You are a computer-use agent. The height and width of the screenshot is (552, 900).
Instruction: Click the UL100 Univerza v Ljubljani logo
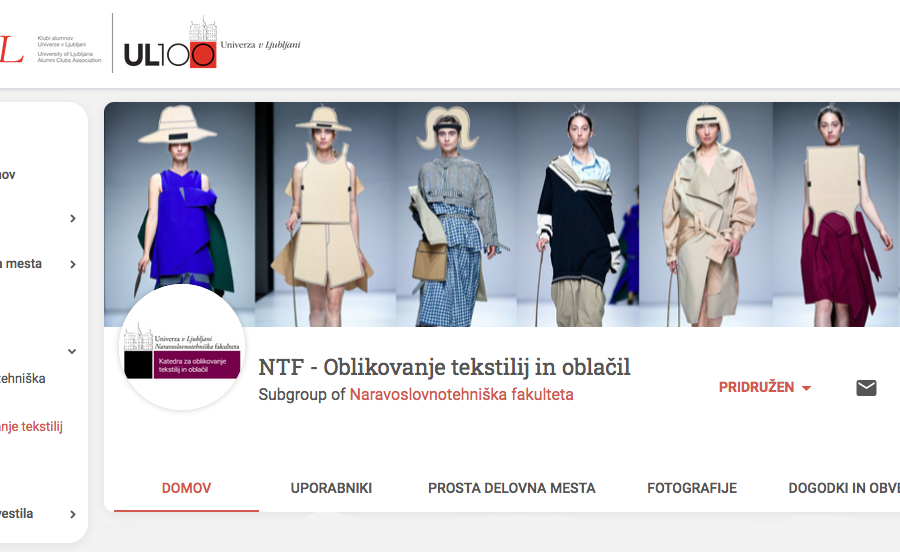212,43
